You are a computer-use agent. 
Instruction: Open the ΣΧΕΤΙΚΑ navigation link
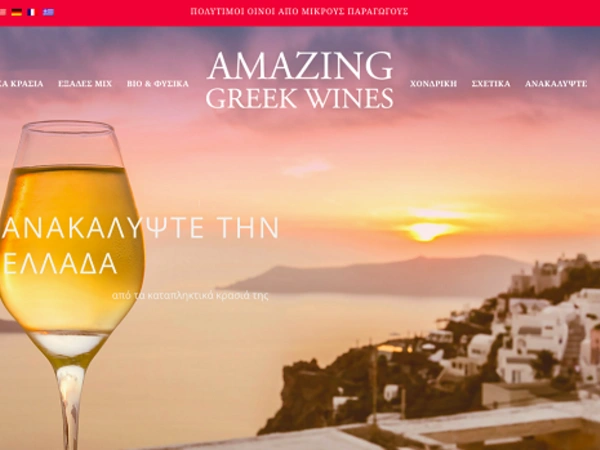click(491, 83)
